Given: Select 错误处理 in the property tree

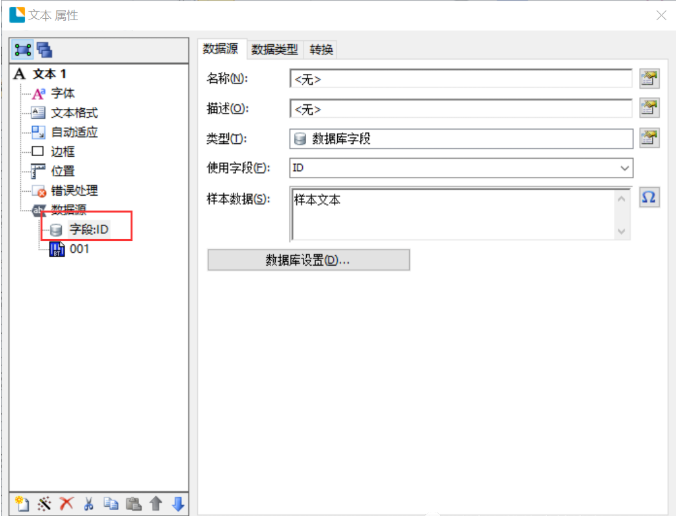Looking at the screenshot, I should (74, 190).
